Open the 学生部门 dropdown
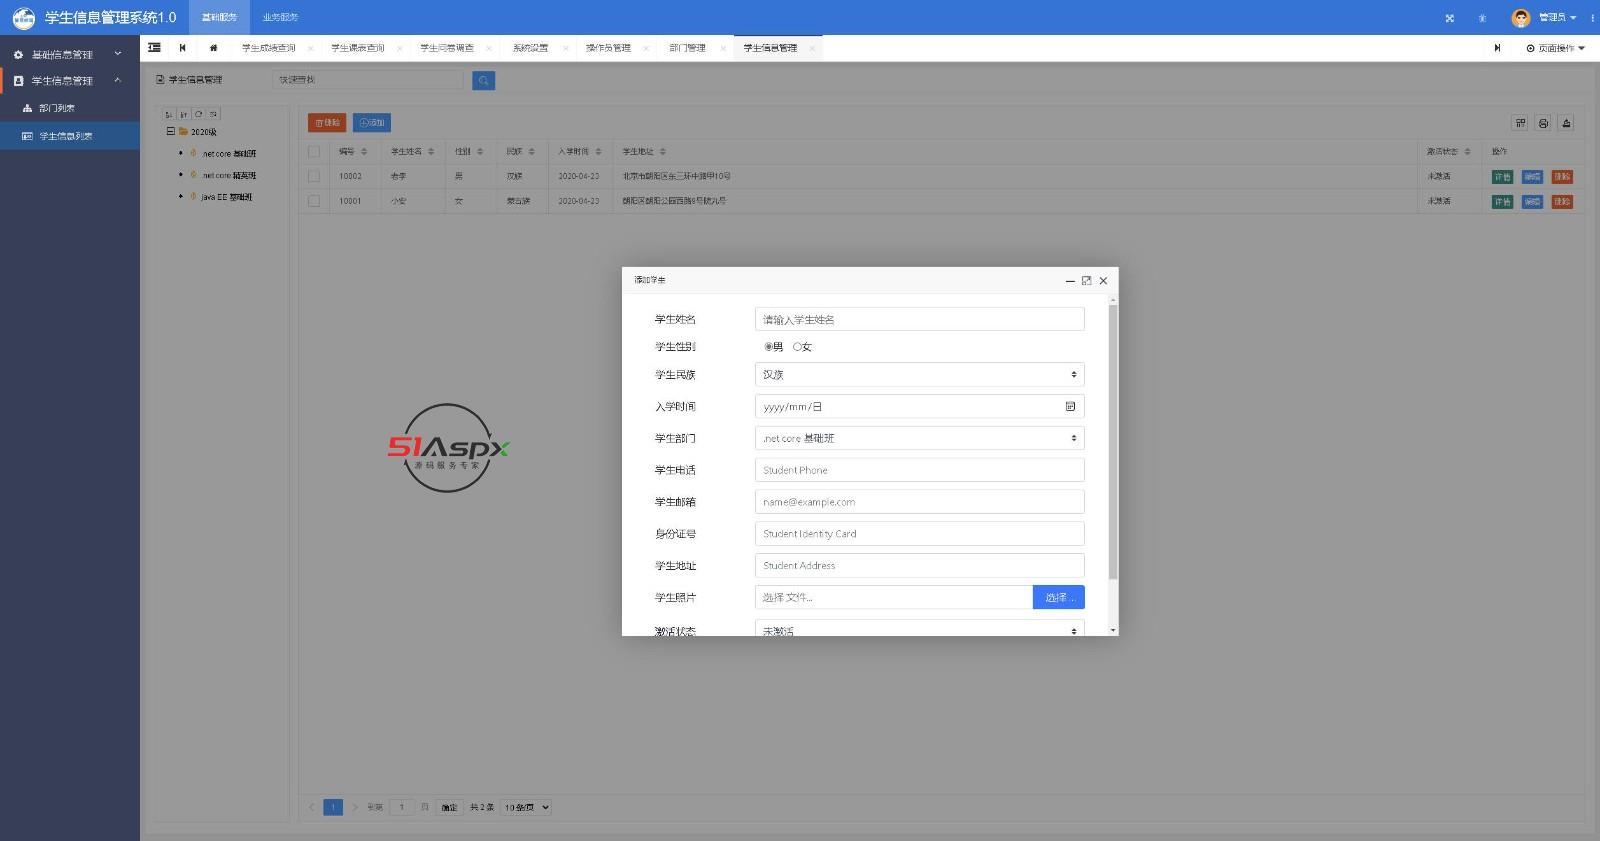This screenshot has width=1600, height=841. click(x=919, y=438)
